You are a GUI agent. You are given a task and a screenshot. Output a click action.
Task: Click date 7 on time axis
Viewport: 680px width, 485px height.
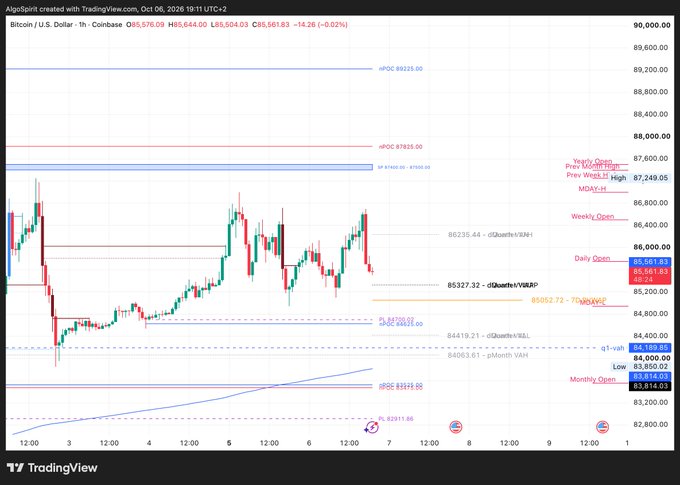pyautogui.click(x=389, y=443)
